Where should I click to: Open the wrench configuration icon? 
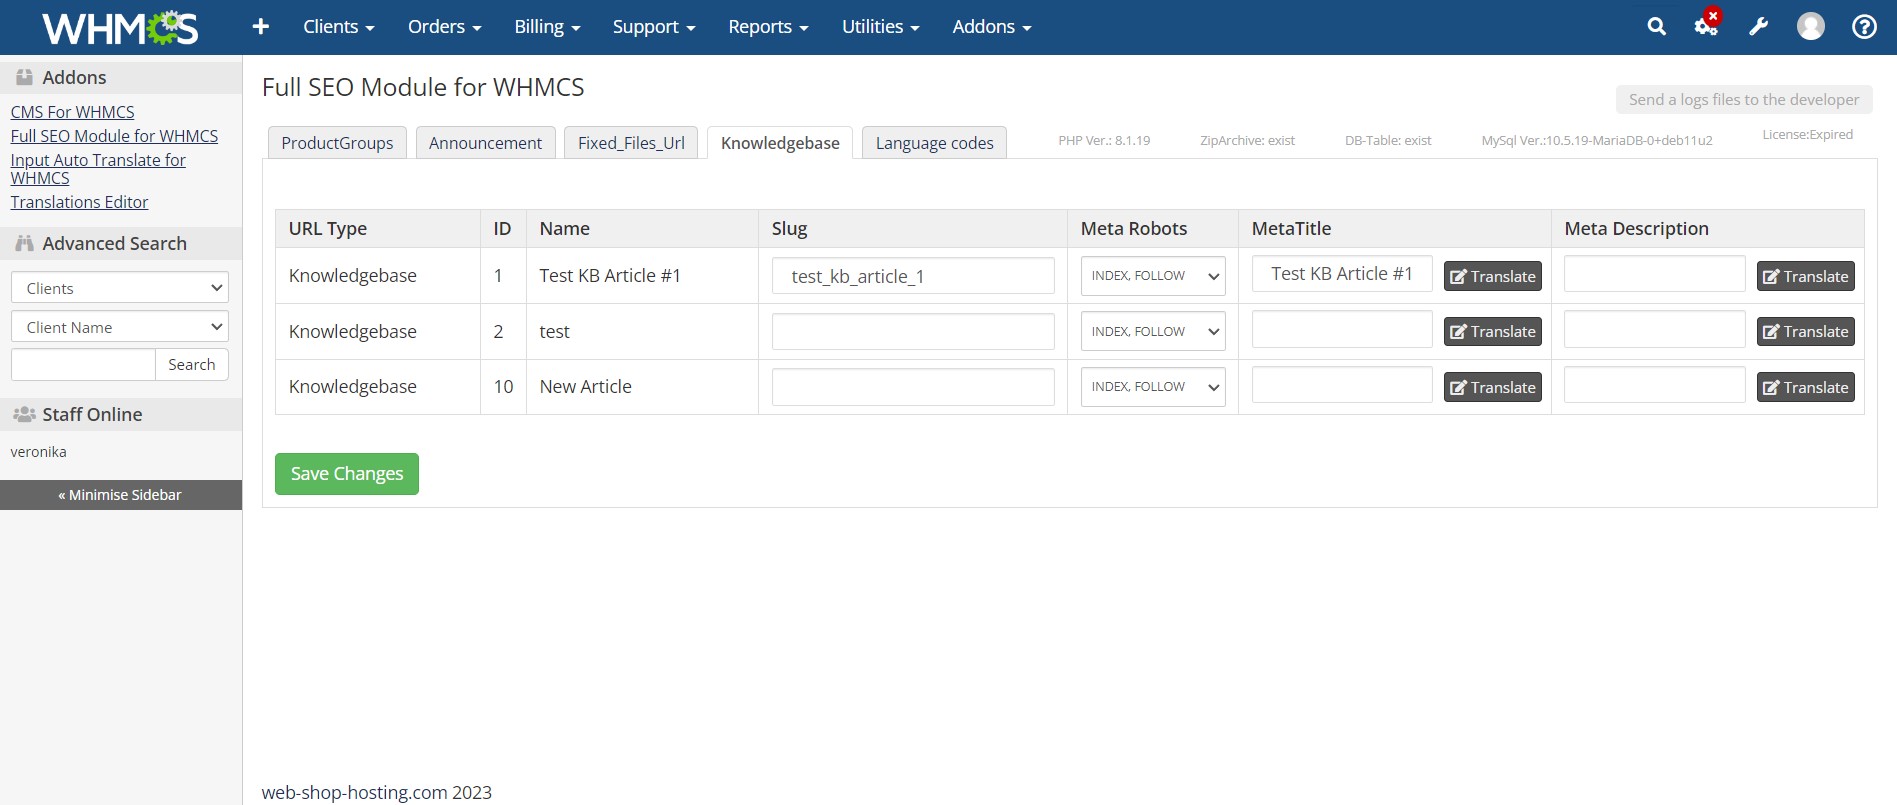[1759, 27]
